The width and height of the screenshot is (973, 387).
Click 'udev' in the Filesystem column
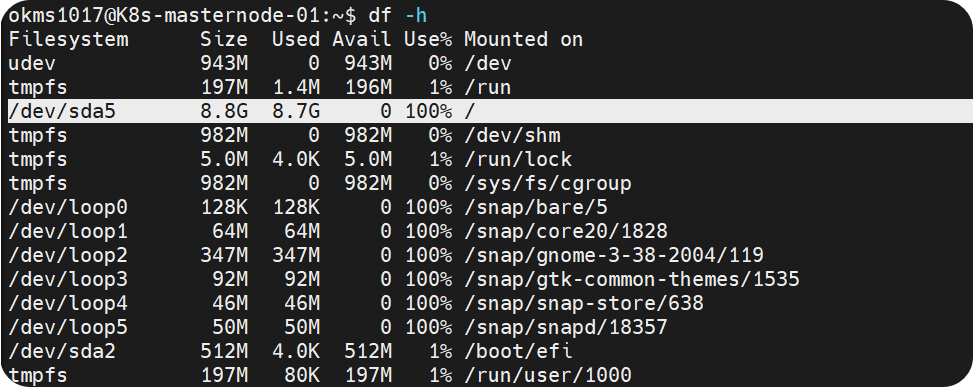[x=32, y=63]
